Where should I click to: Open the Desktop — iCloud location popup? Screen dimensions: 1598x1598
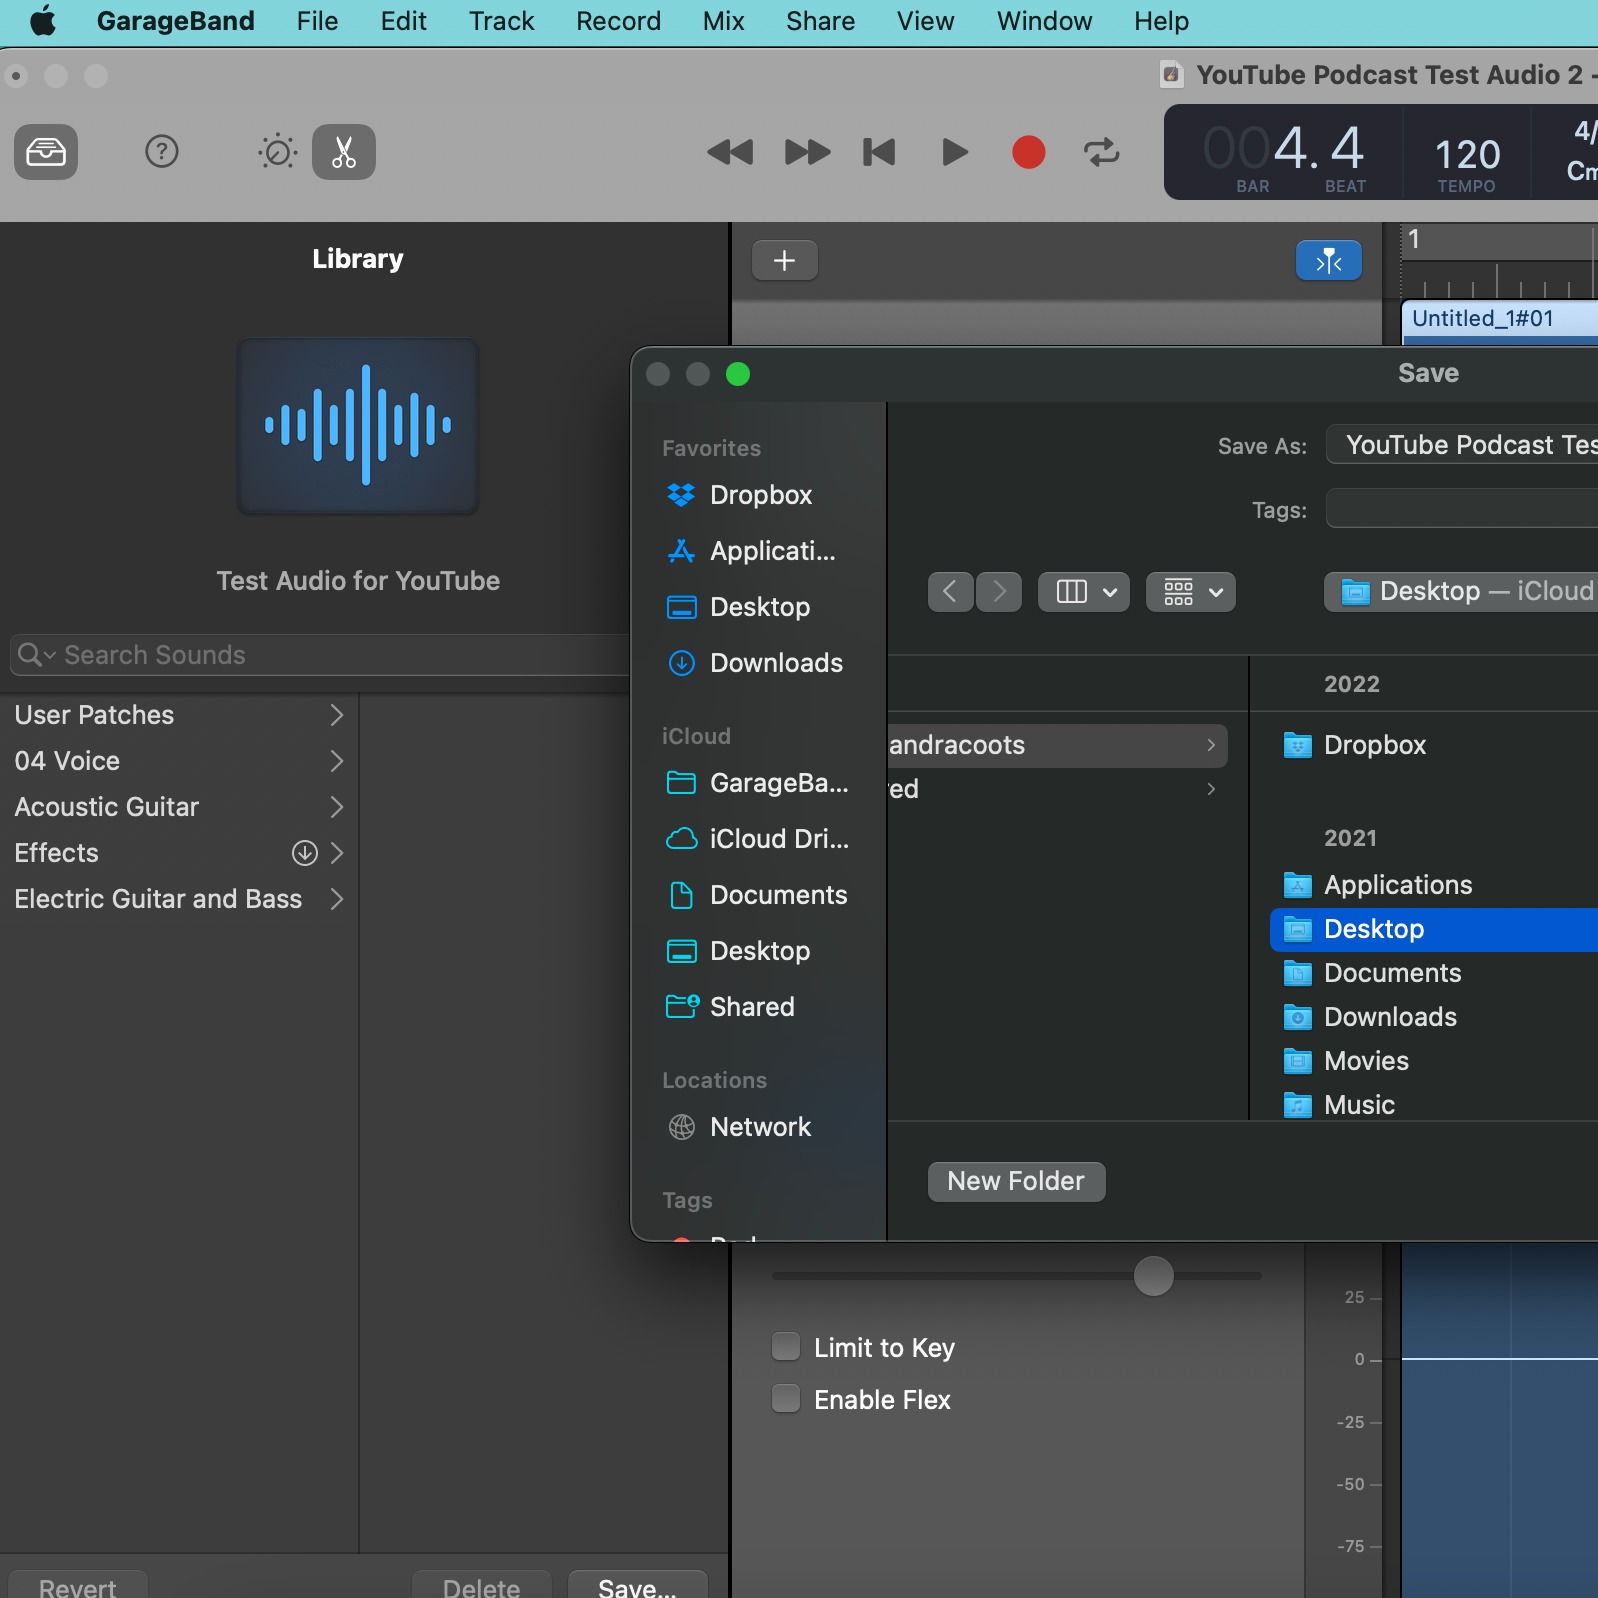1461,592
